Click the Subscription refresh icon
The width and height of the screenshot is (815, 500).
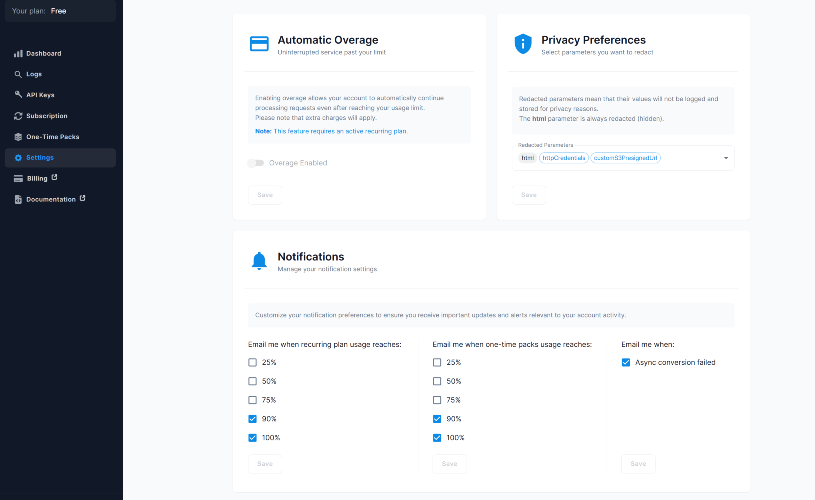coord(18,116)
